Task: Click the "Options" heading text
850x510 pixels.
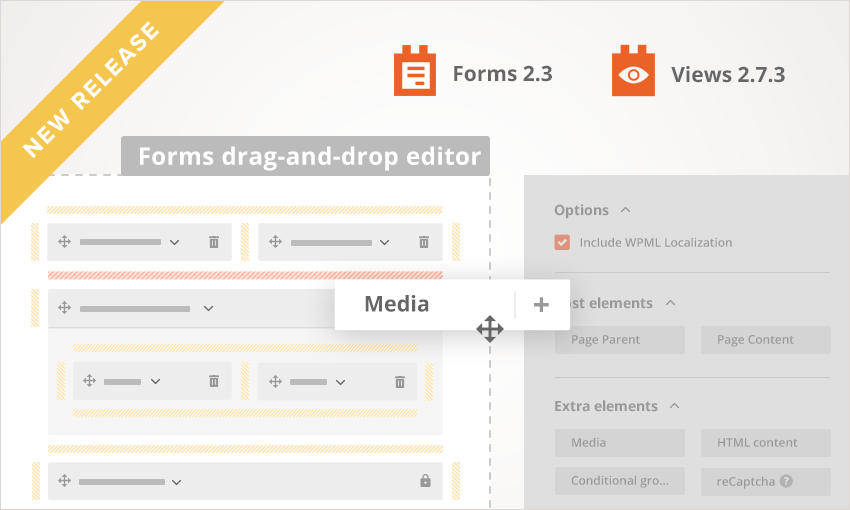Action: (x=581, y=210)
